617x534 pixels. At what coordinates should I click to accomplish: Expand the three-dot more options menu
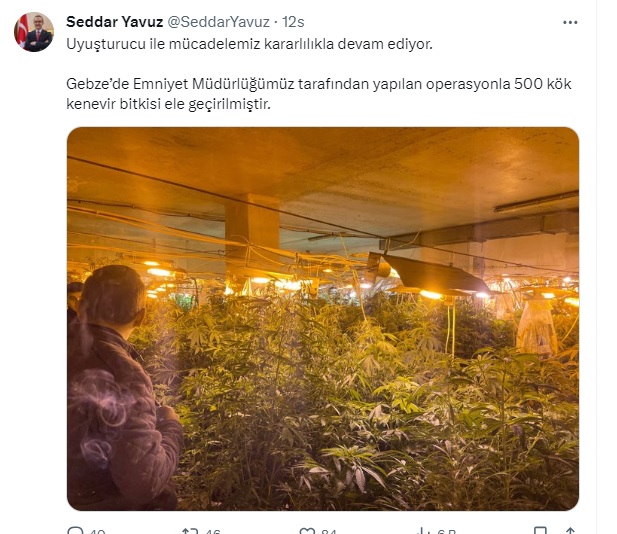570,22
